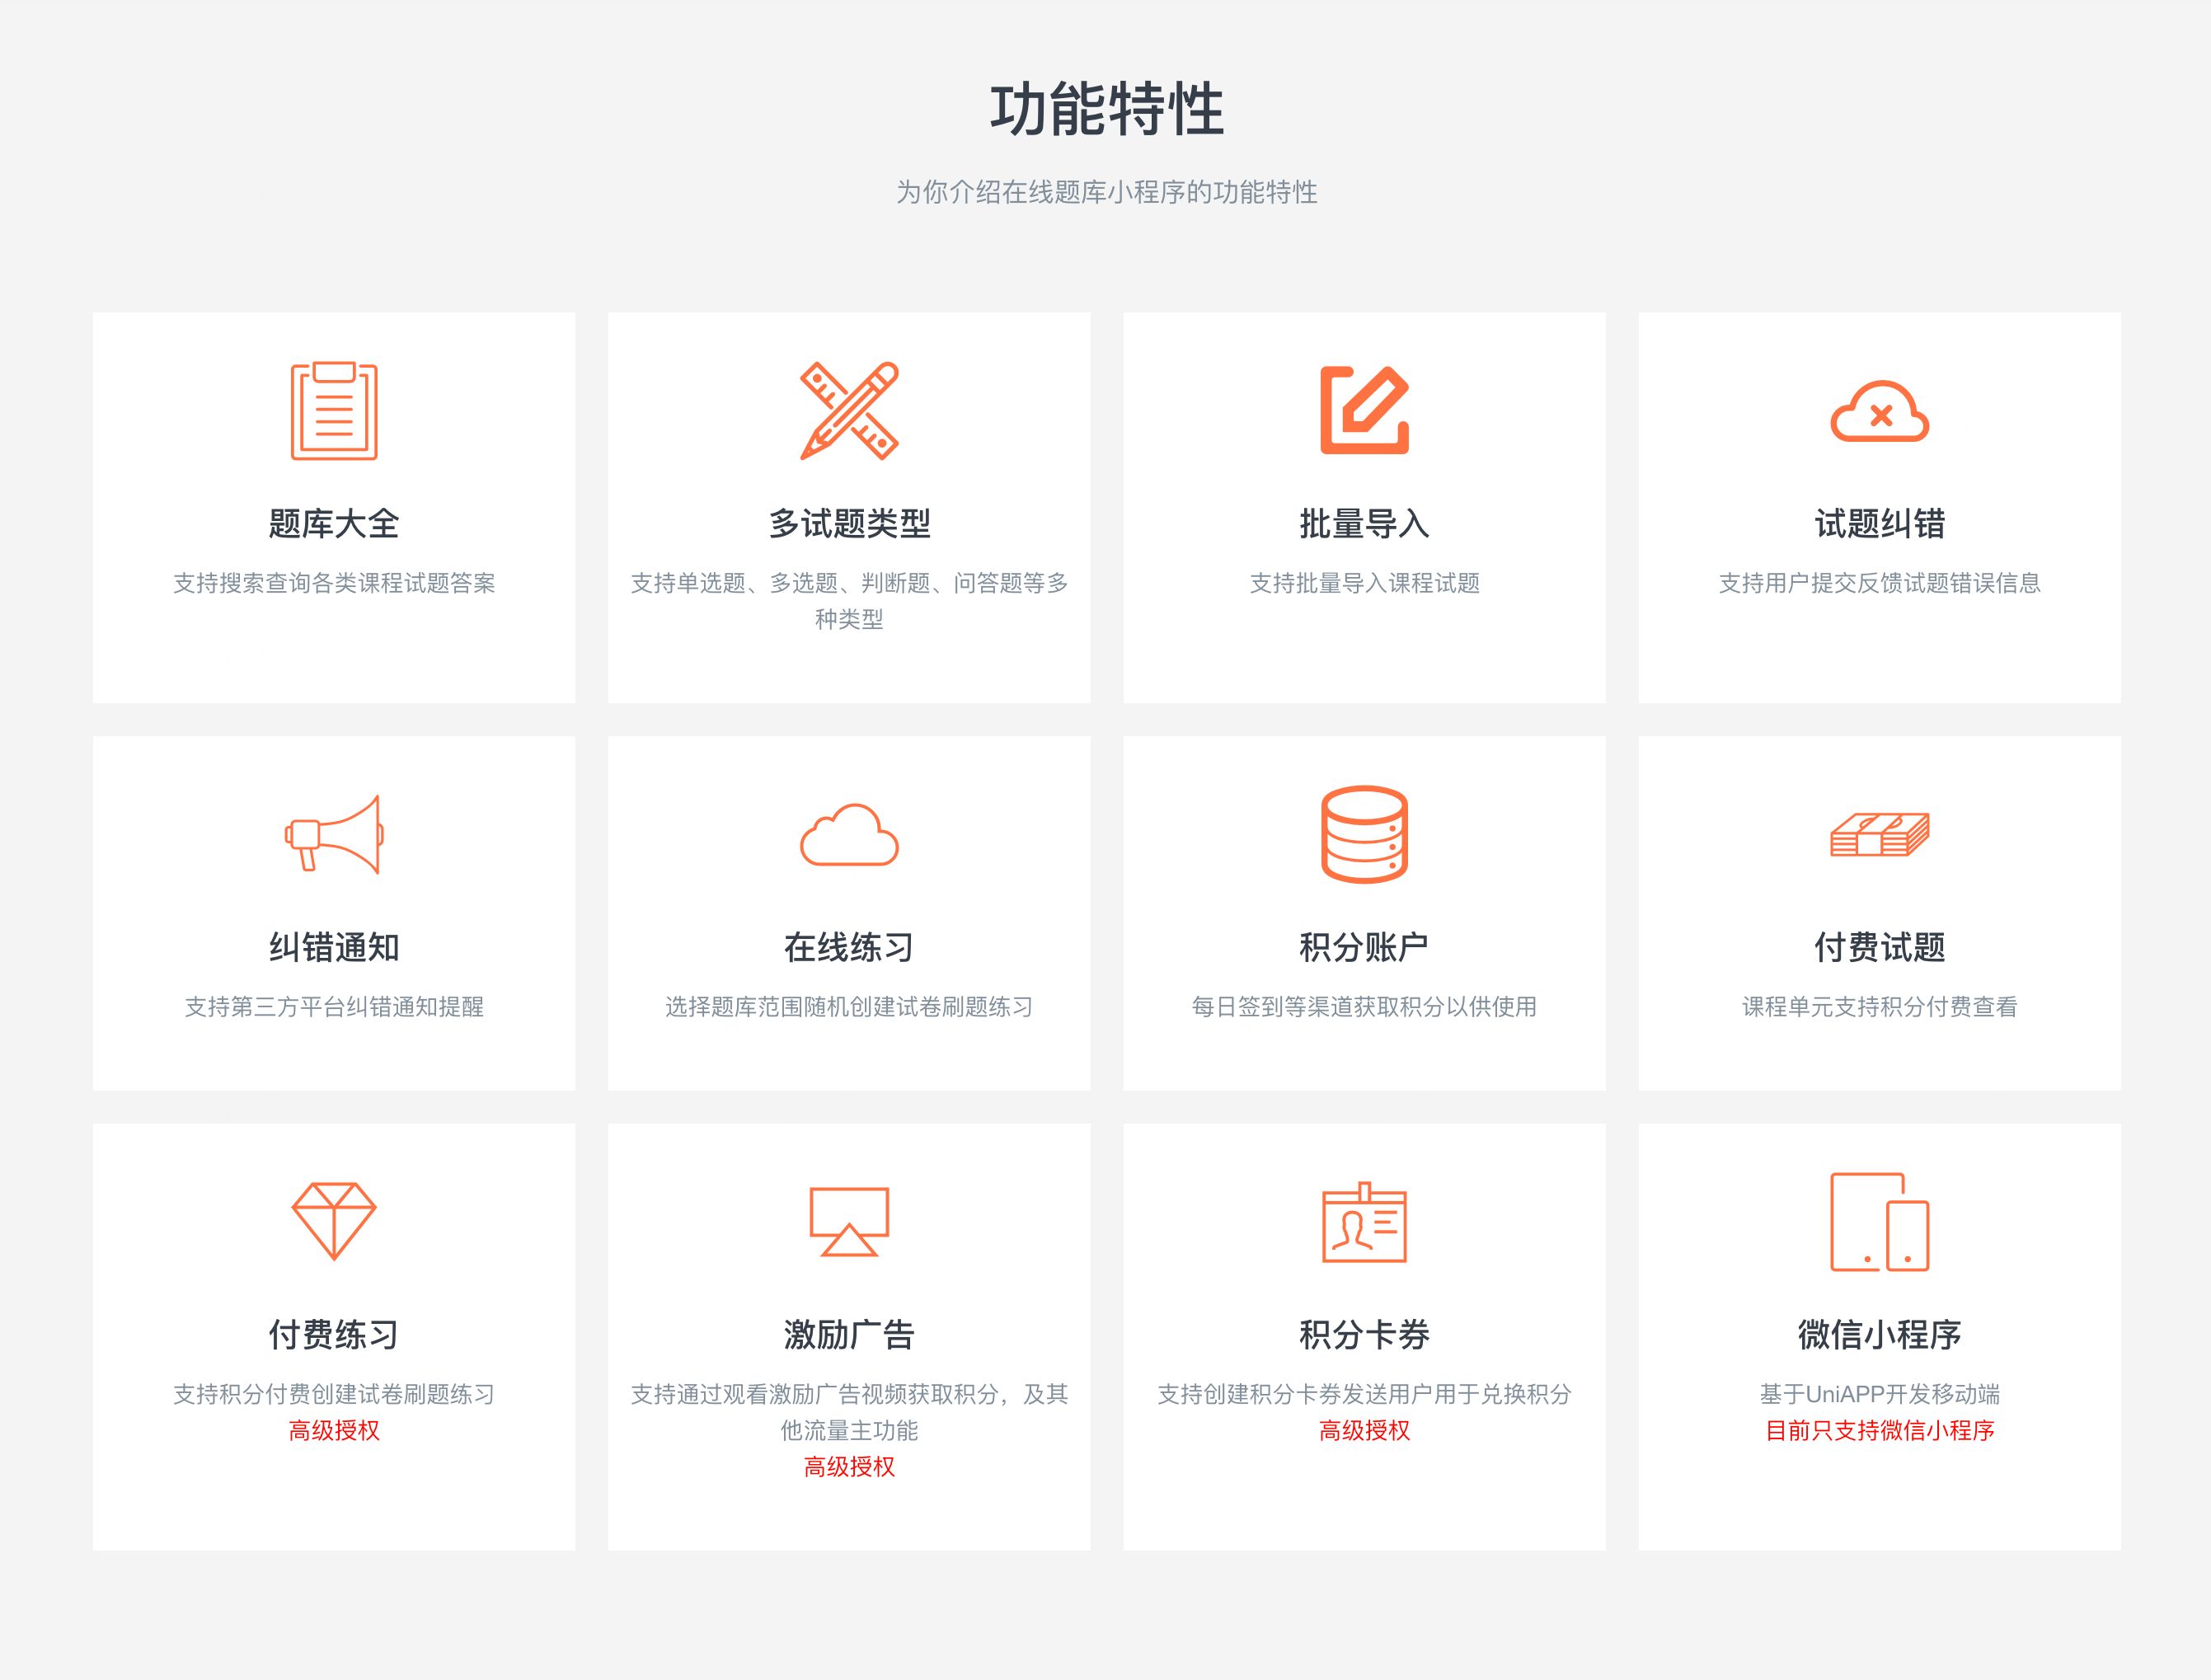
Task: Click the 功能特性 page heading
Action: click(1106, 108)
